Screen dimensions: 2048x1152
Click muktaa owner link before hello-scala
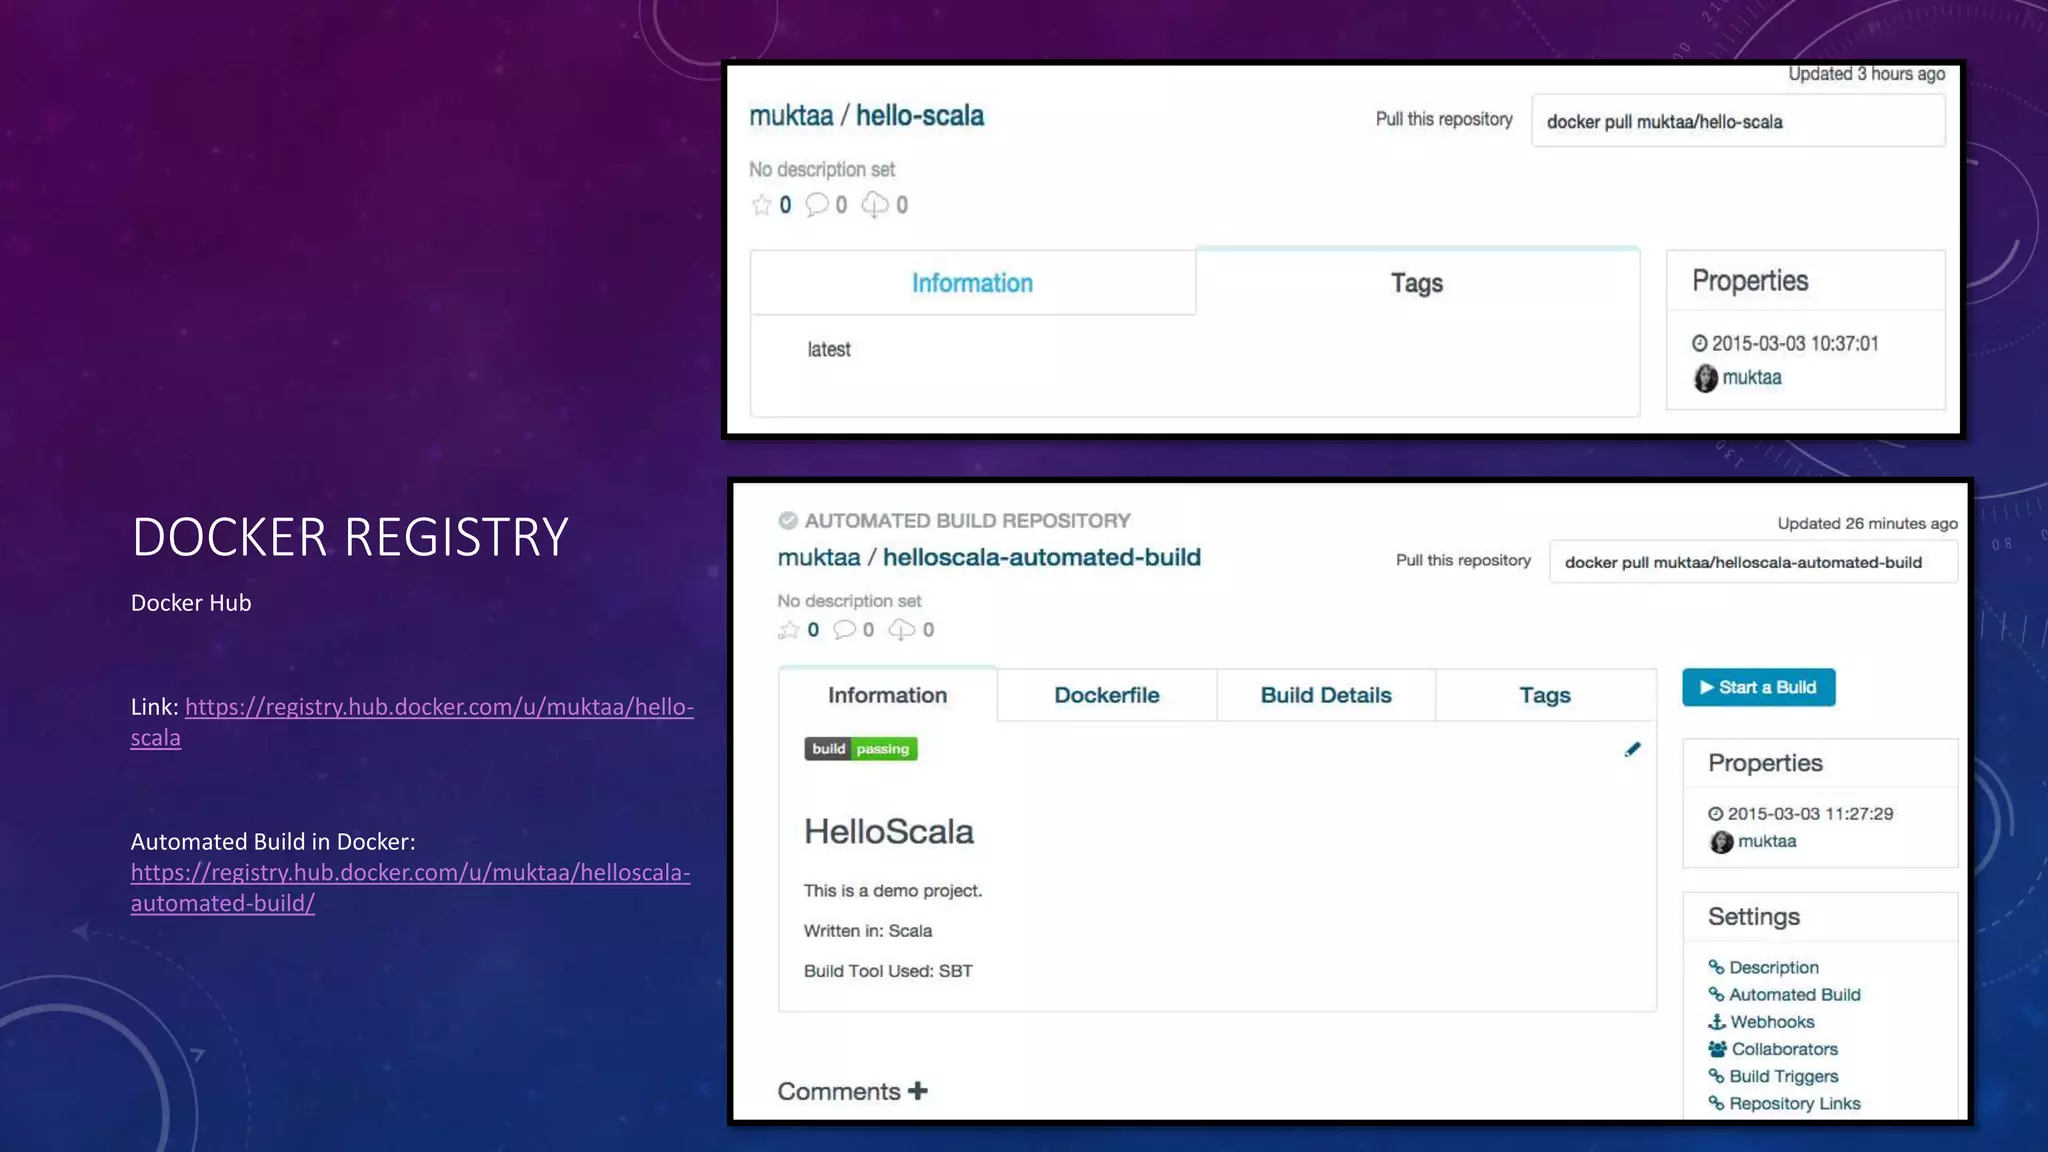click(x=791, y=116)
